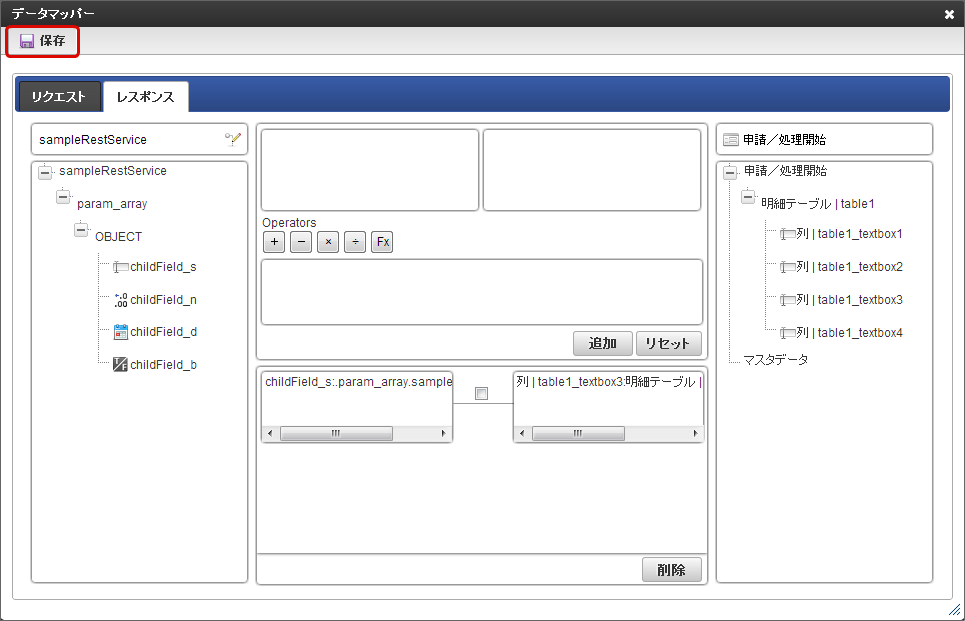The image size is (965, 621).
Task: Click the minus operator button
Action: (301, 242)
